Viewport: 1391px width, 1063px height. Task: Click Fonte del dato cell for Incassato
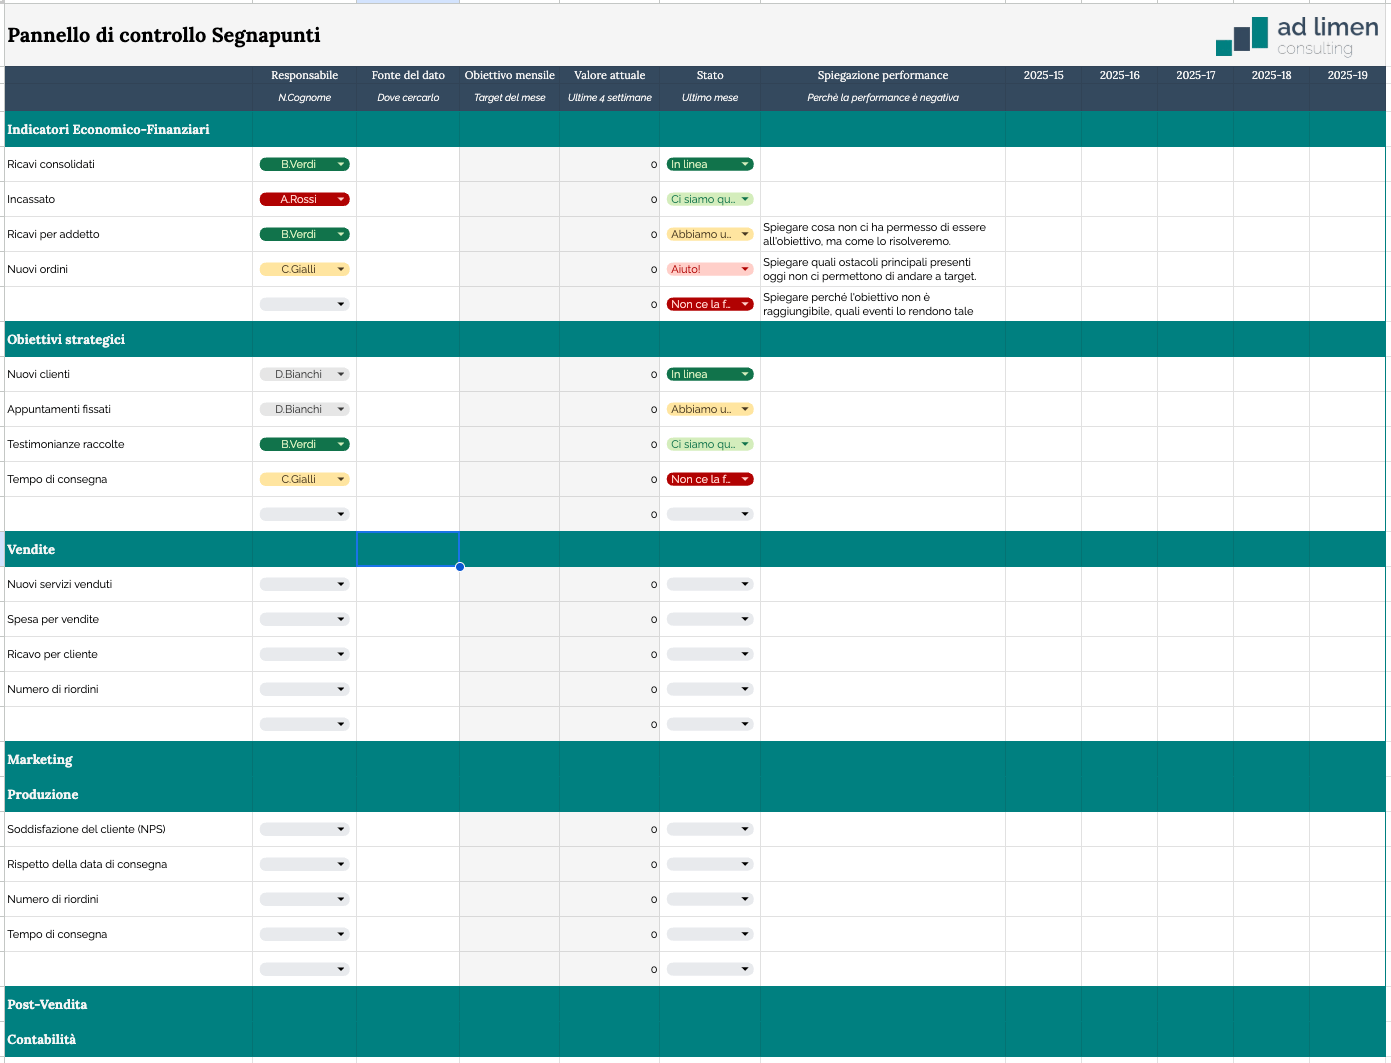tap(408, 199)
